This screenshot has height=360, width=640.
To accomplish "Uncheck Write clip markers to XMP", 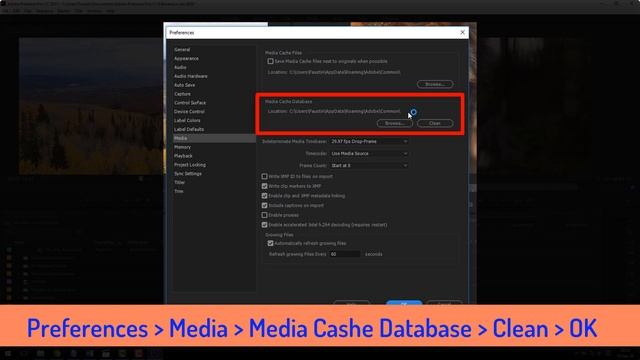I will [x=264, y=186].
